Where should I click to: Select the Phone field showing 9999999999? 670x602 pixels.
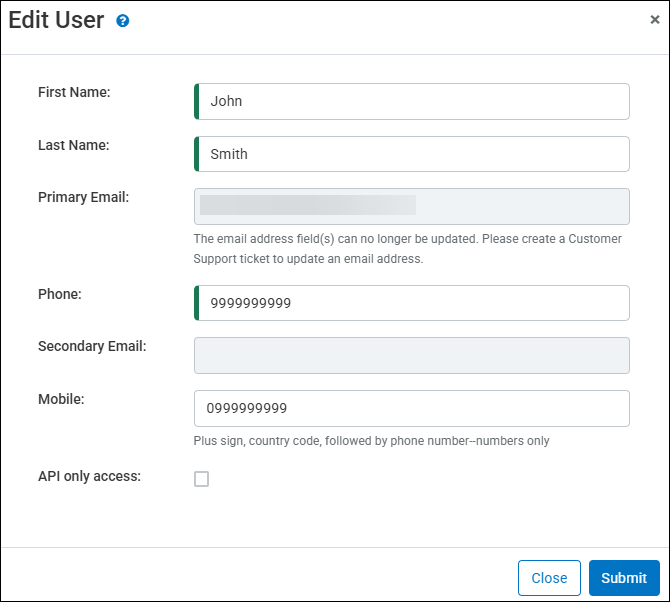click(x=412, y=303)
